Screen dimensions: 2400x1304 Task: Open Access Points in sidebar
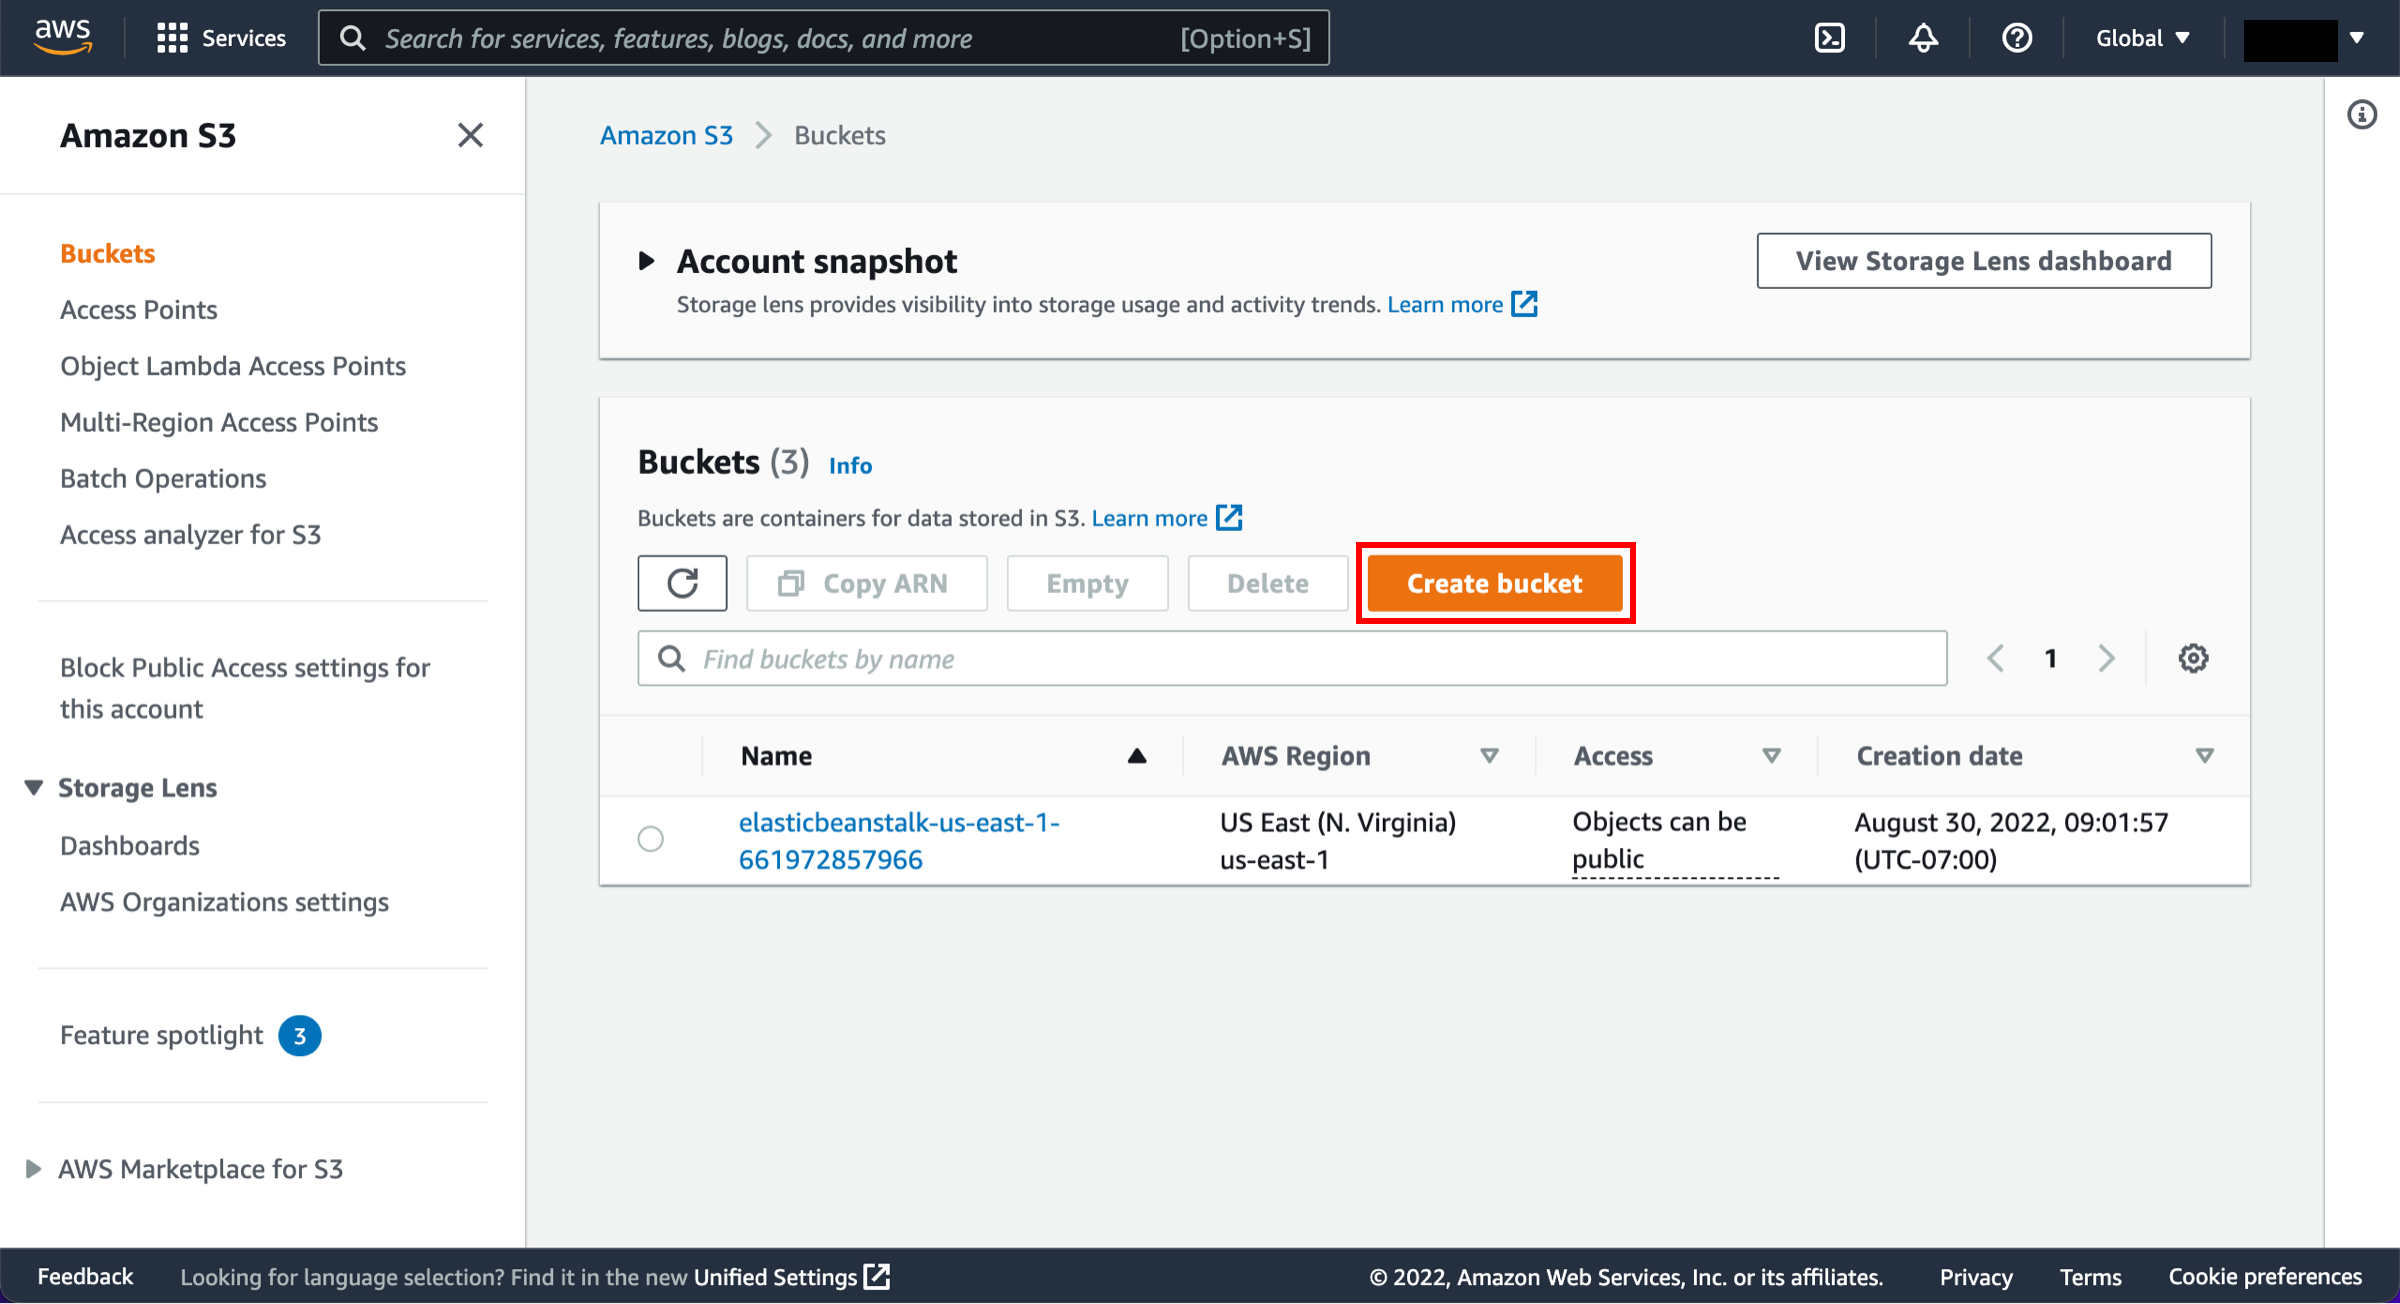(x=138, y=310)
